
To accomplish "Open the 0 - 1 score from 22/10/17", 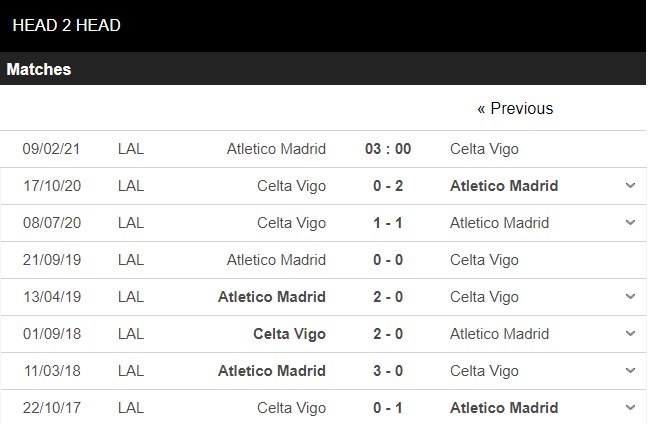I will tap(388, 408).
